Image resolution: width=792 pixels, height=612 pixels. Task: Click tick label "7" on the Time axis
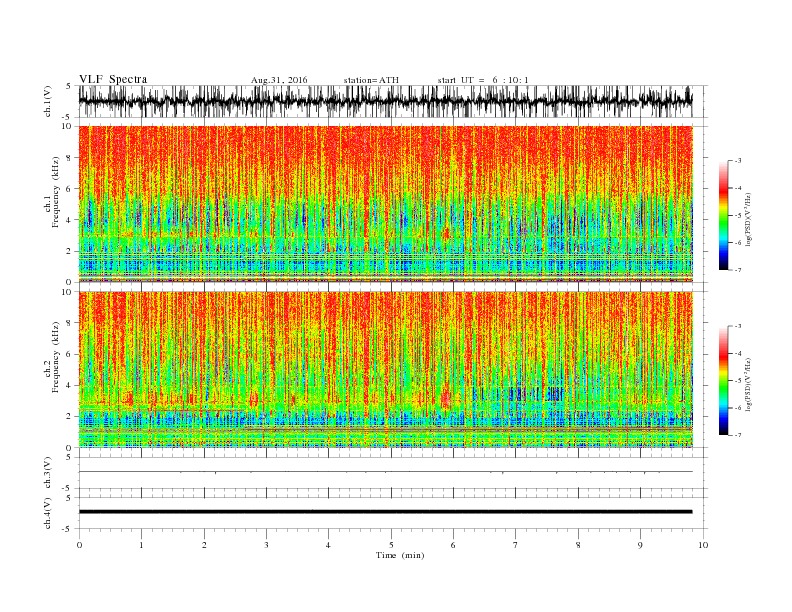click(x=516, y=545)
